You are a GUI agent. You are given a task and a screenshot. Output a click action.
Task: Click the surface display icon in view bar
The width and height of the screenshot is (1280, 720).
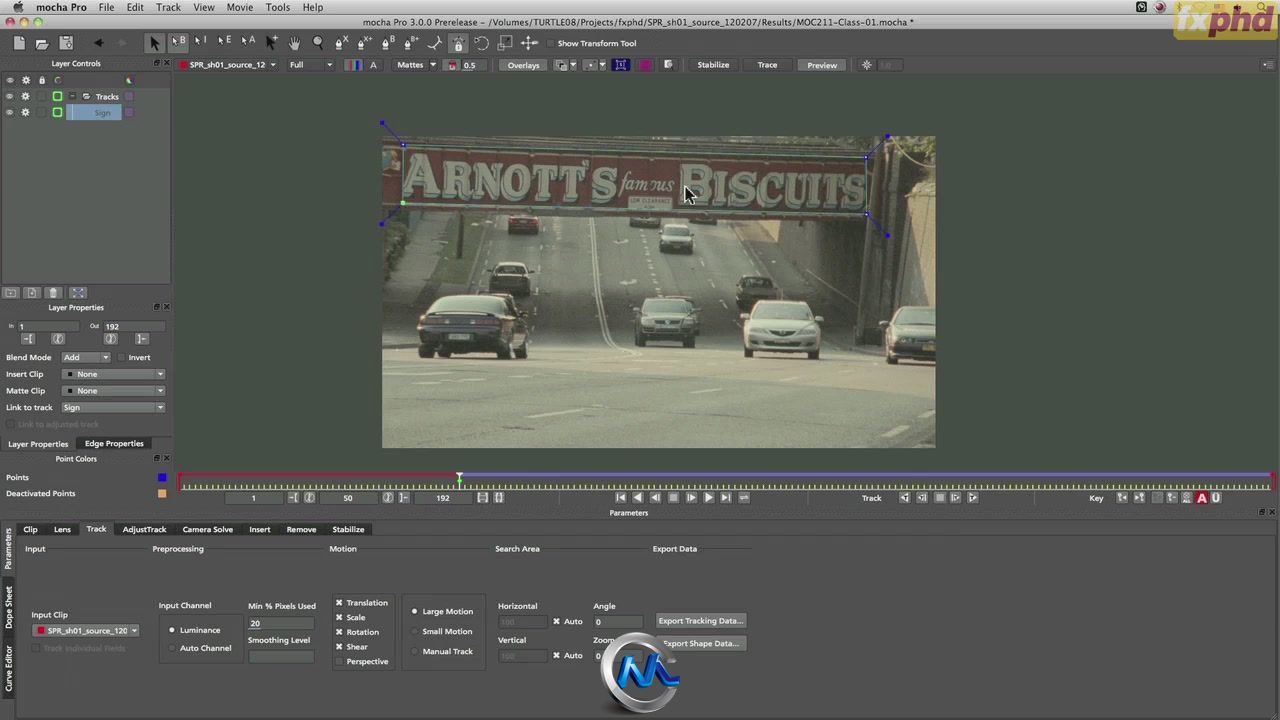(621, 65)
